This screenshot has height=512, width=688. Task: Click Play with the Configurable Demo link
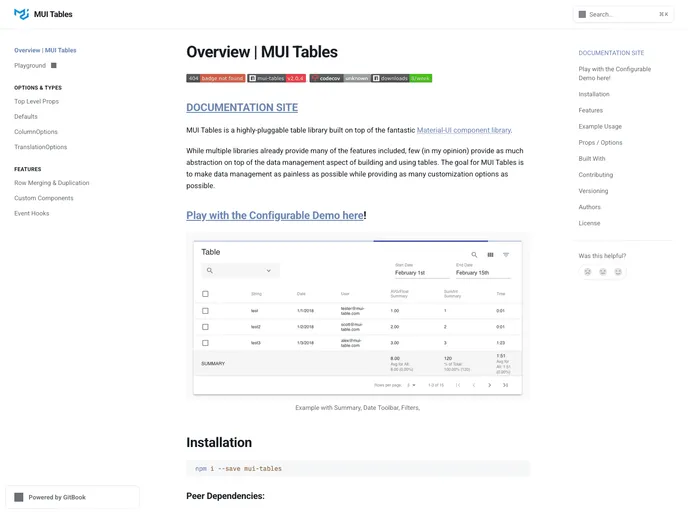(x=275, y=215)
